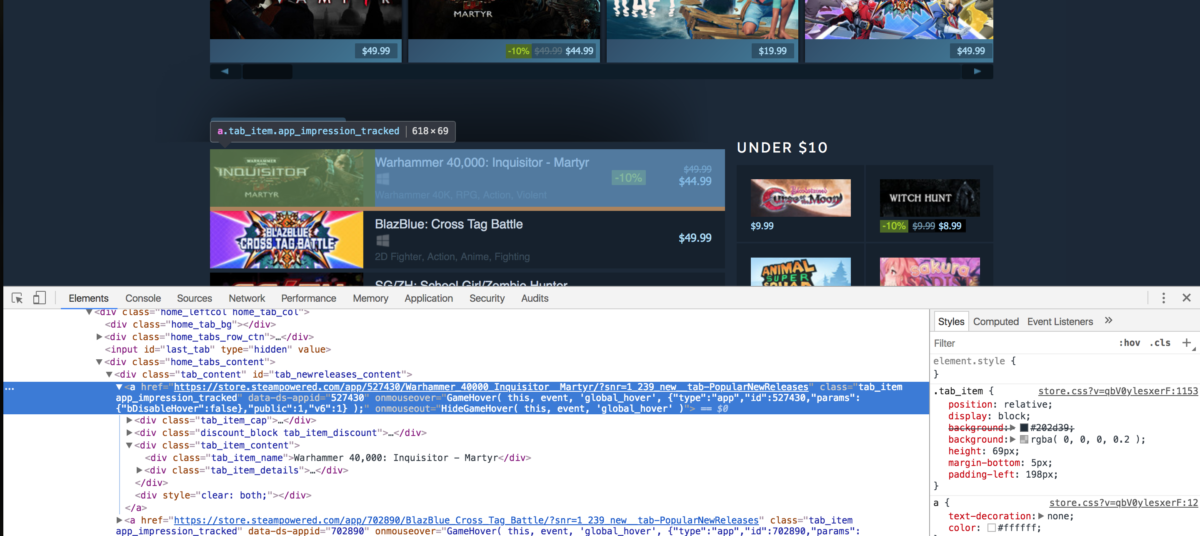Switch to the Computed pane tab
This screenshot has width=1200, height=536.
coord(996,321)
